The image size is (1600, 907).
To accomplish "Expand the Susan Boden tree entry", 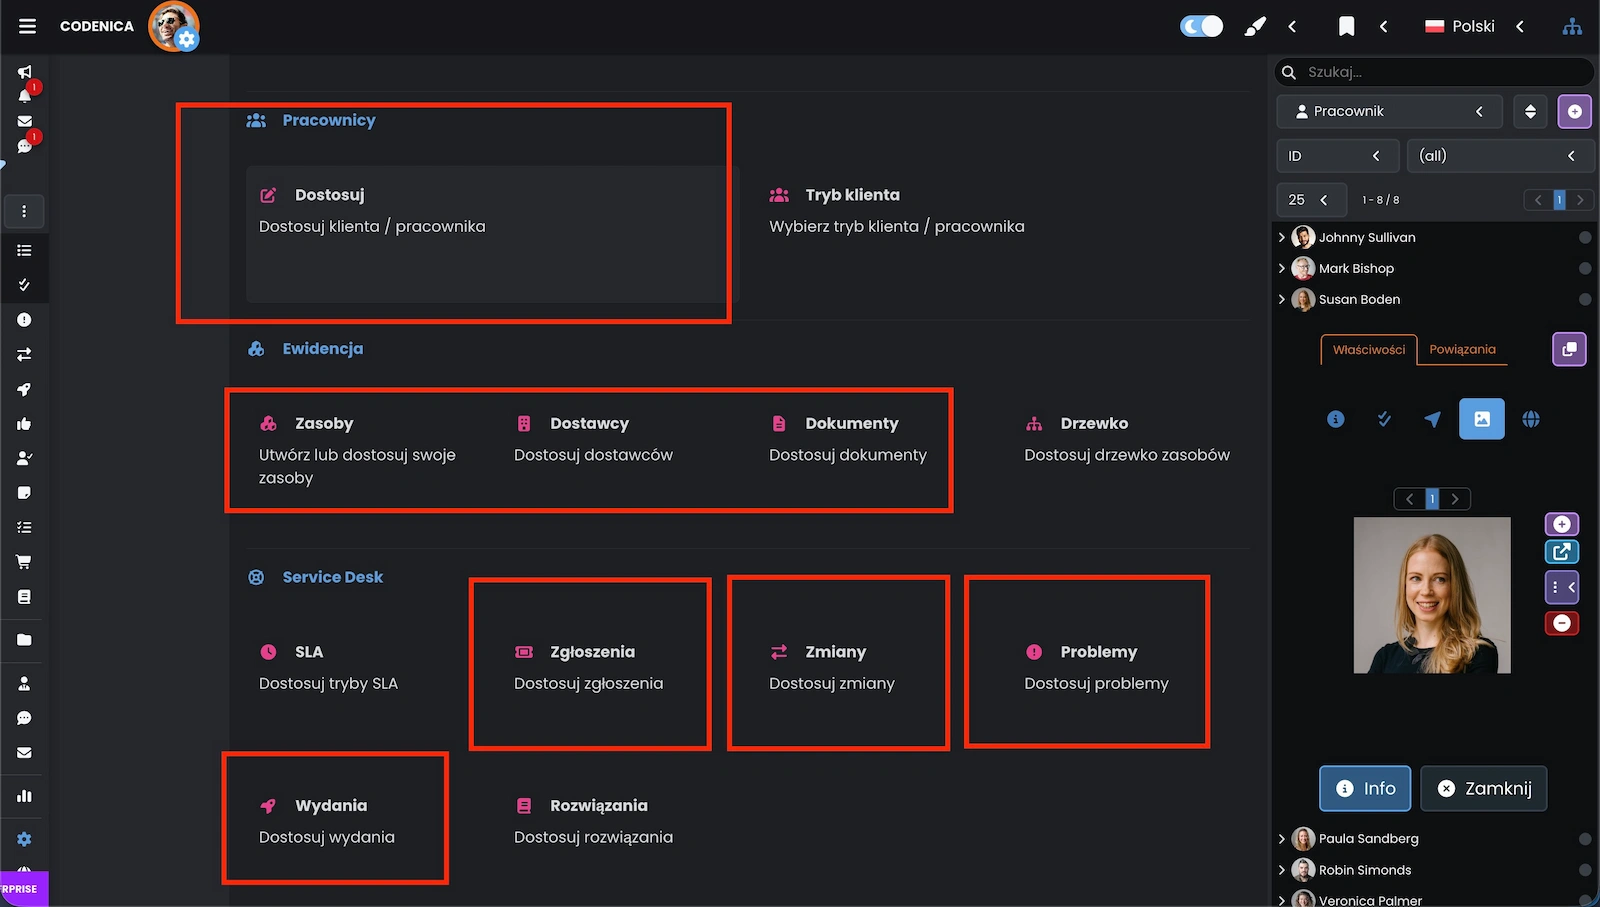I will coord(1283,299).
